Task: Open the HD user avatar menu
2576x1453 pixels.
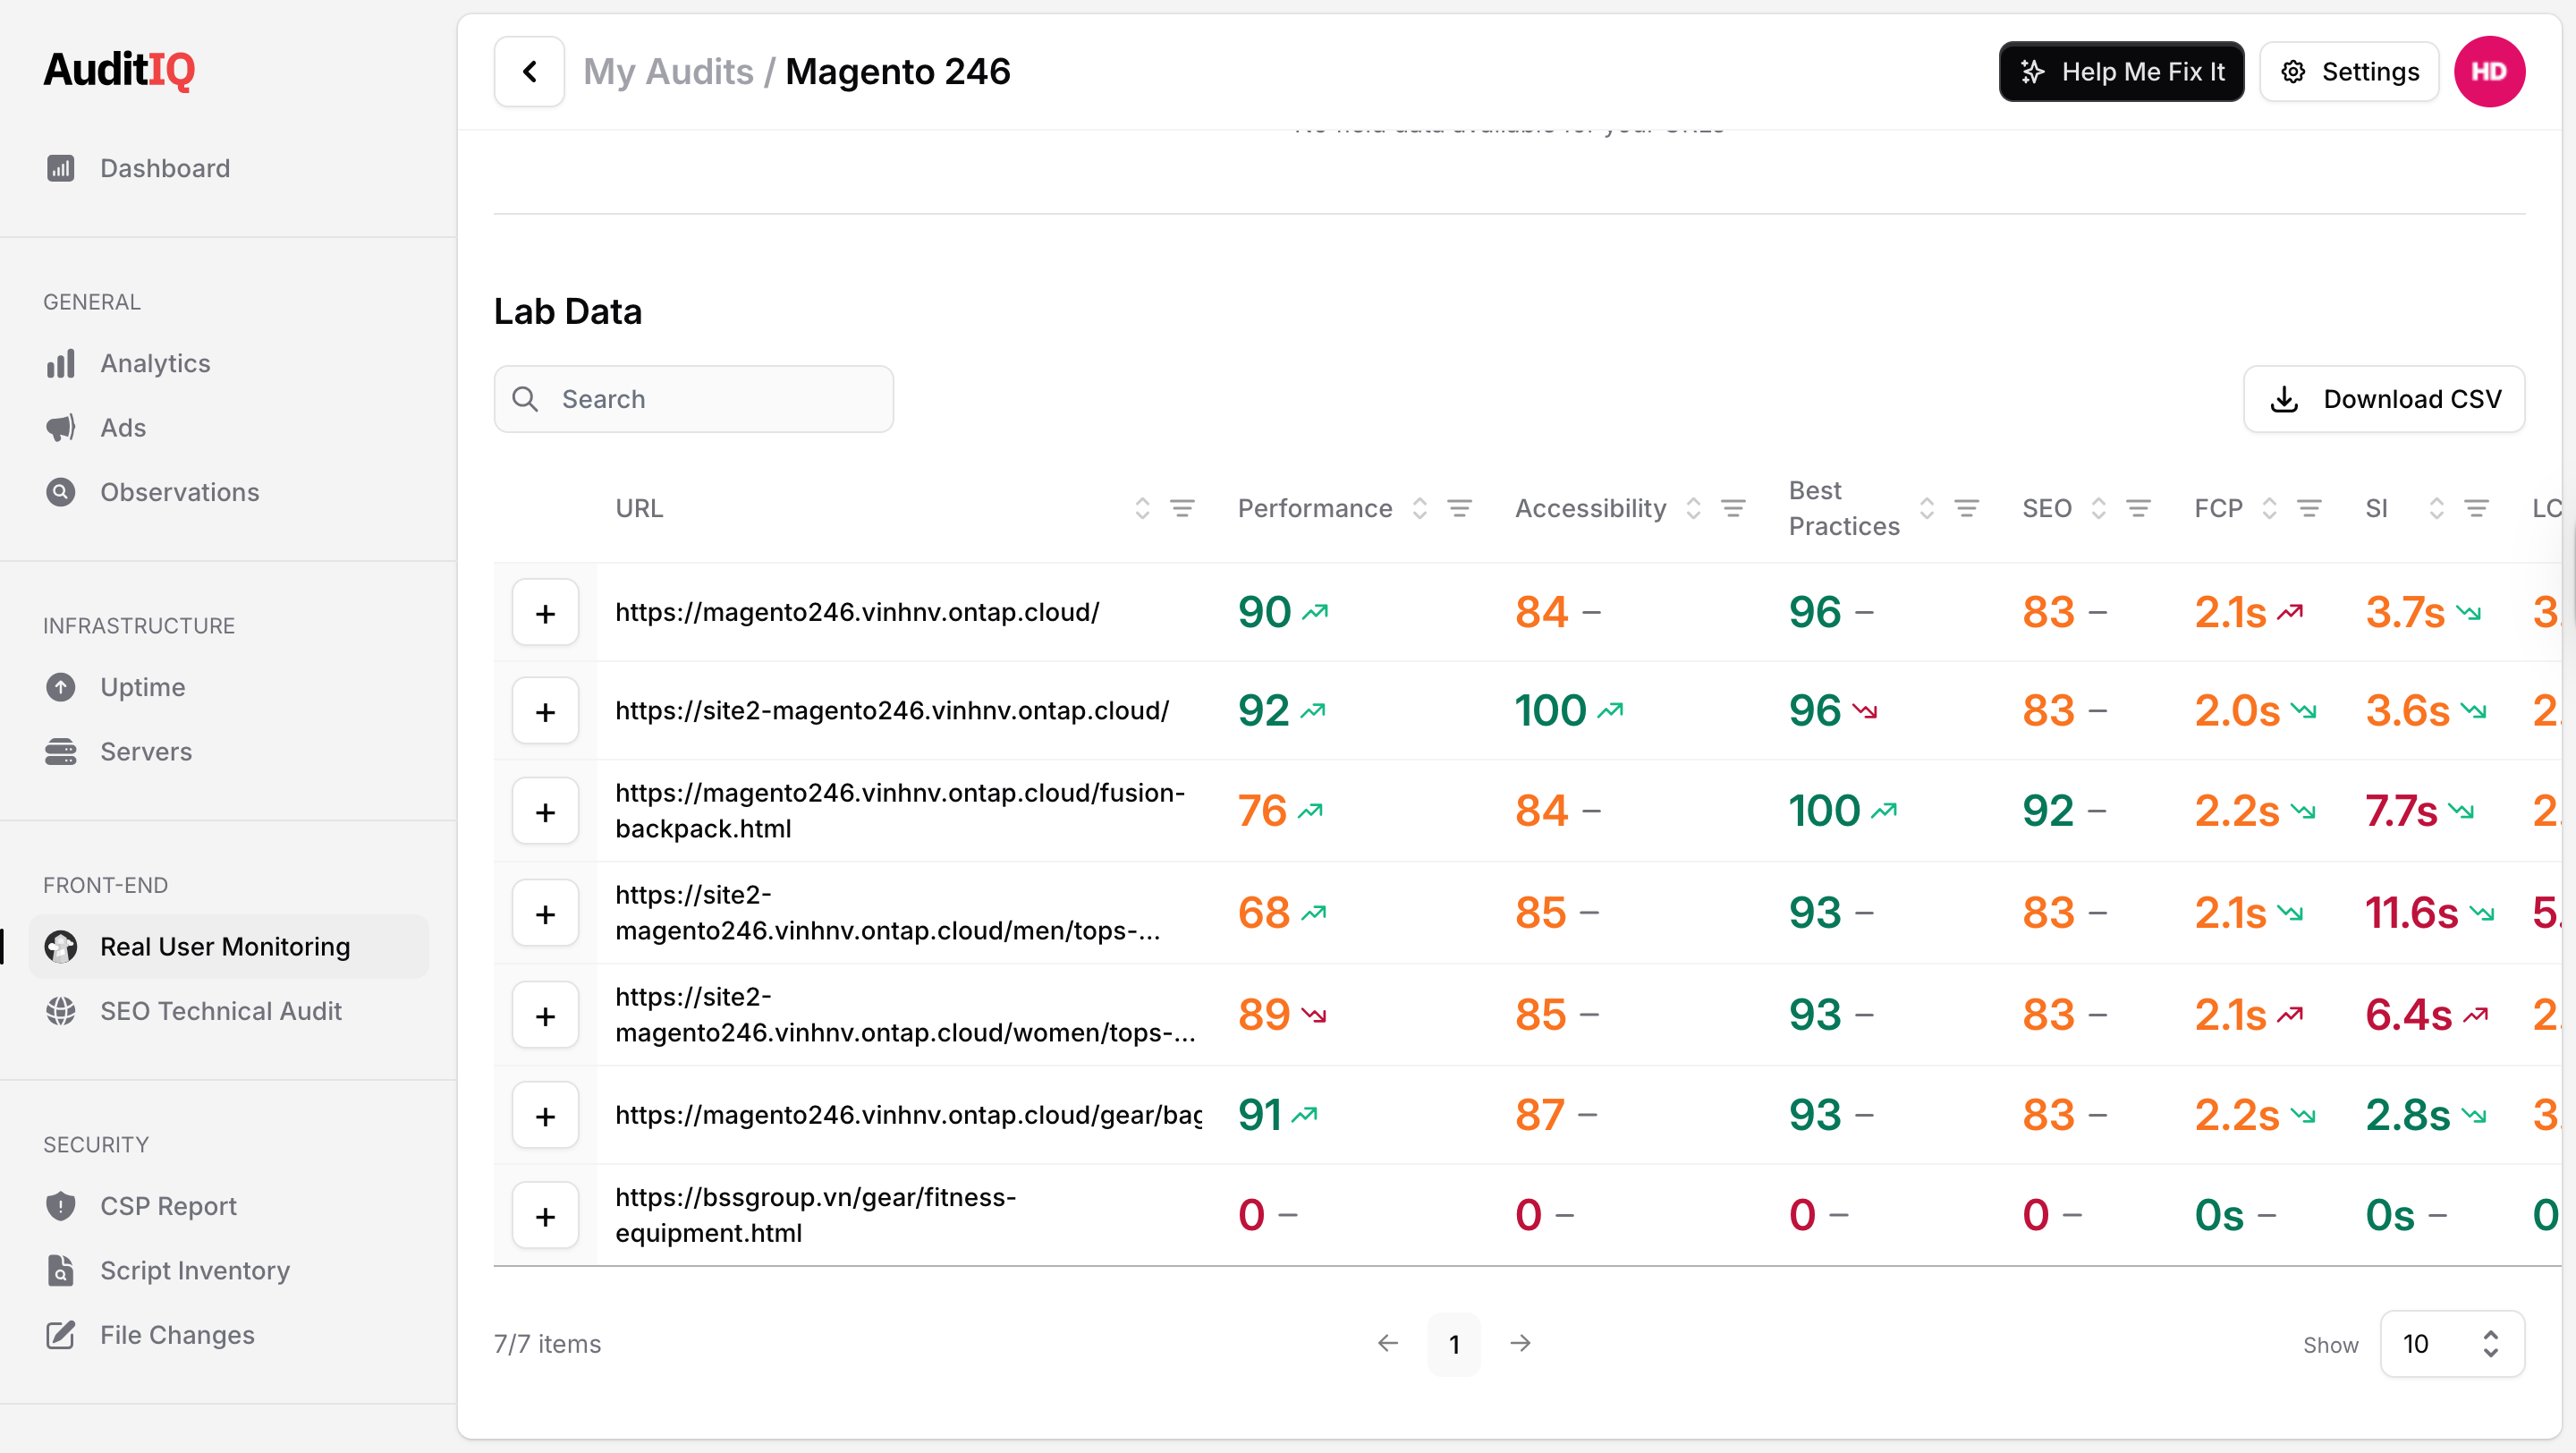Action: tap(2489, 72)
